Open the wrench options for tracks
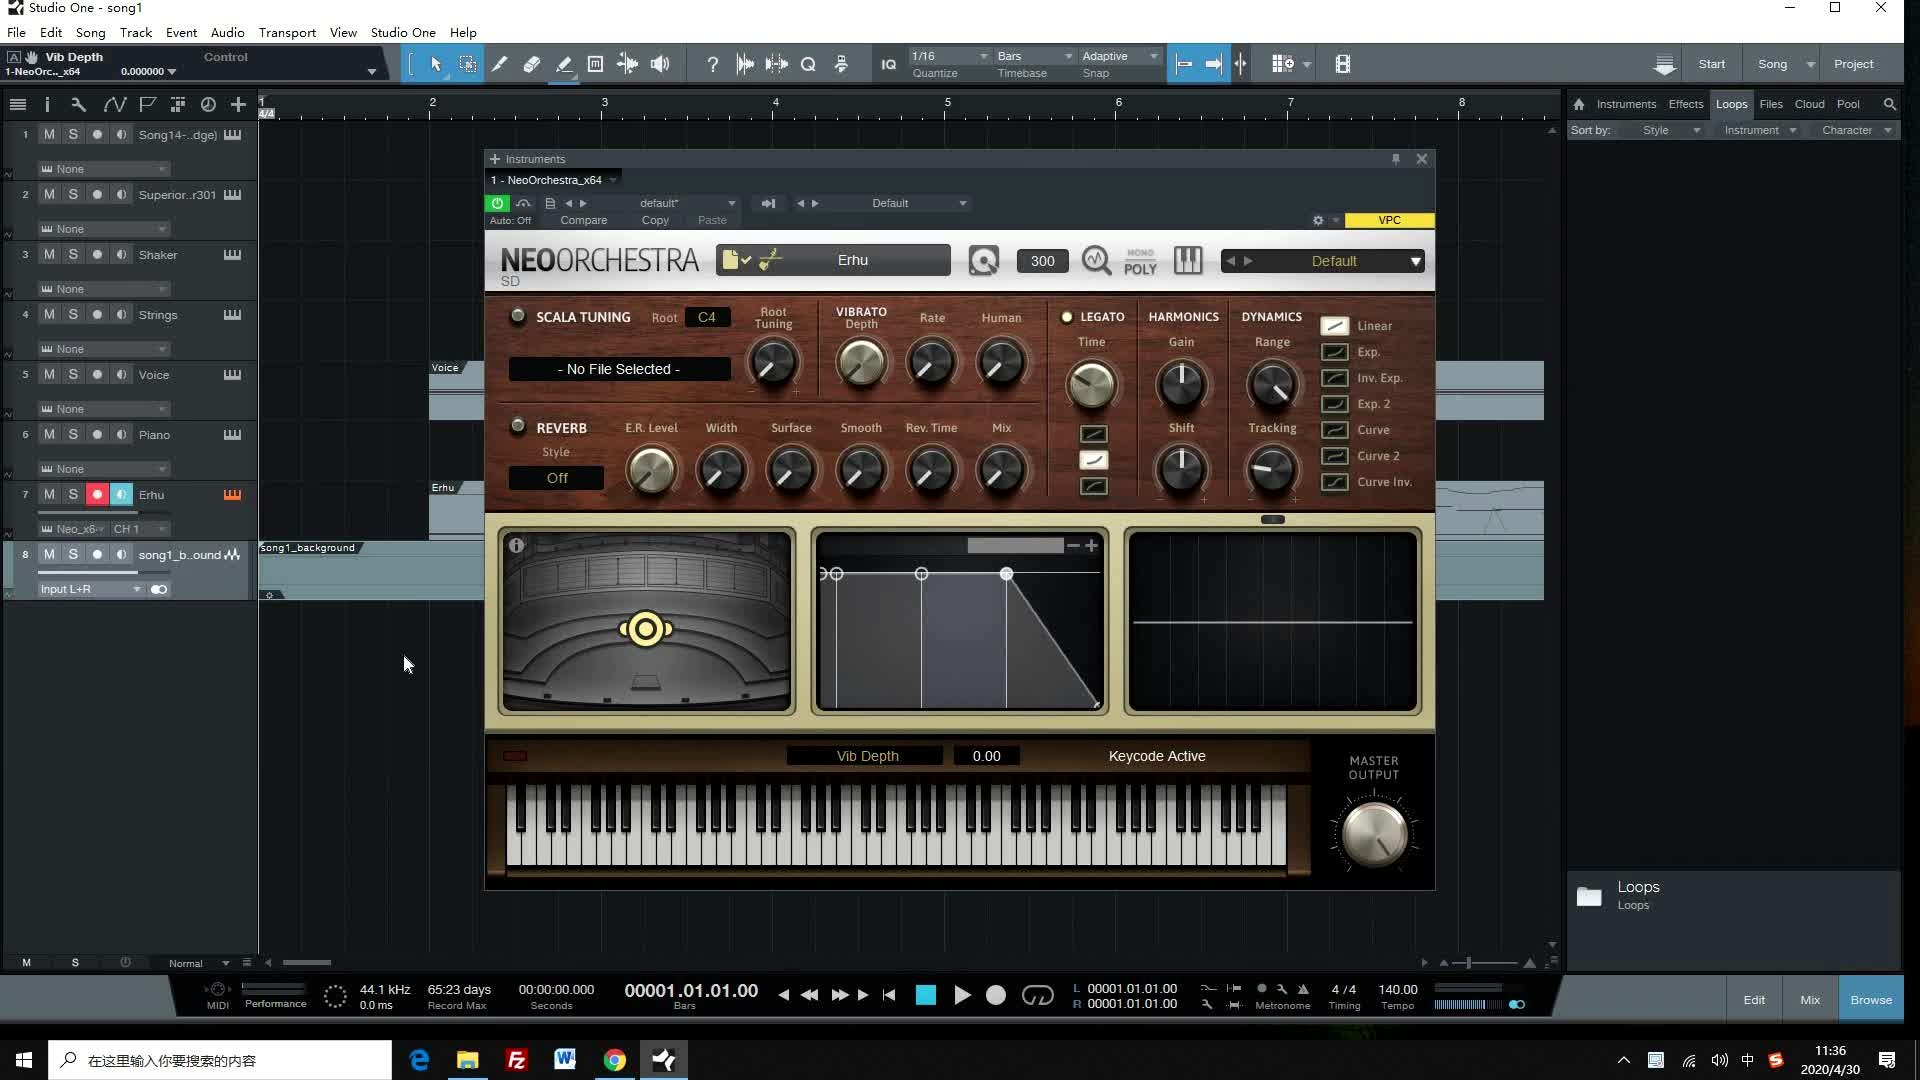The height and width of the screenshot is (1080, 1920). [79, 104]
